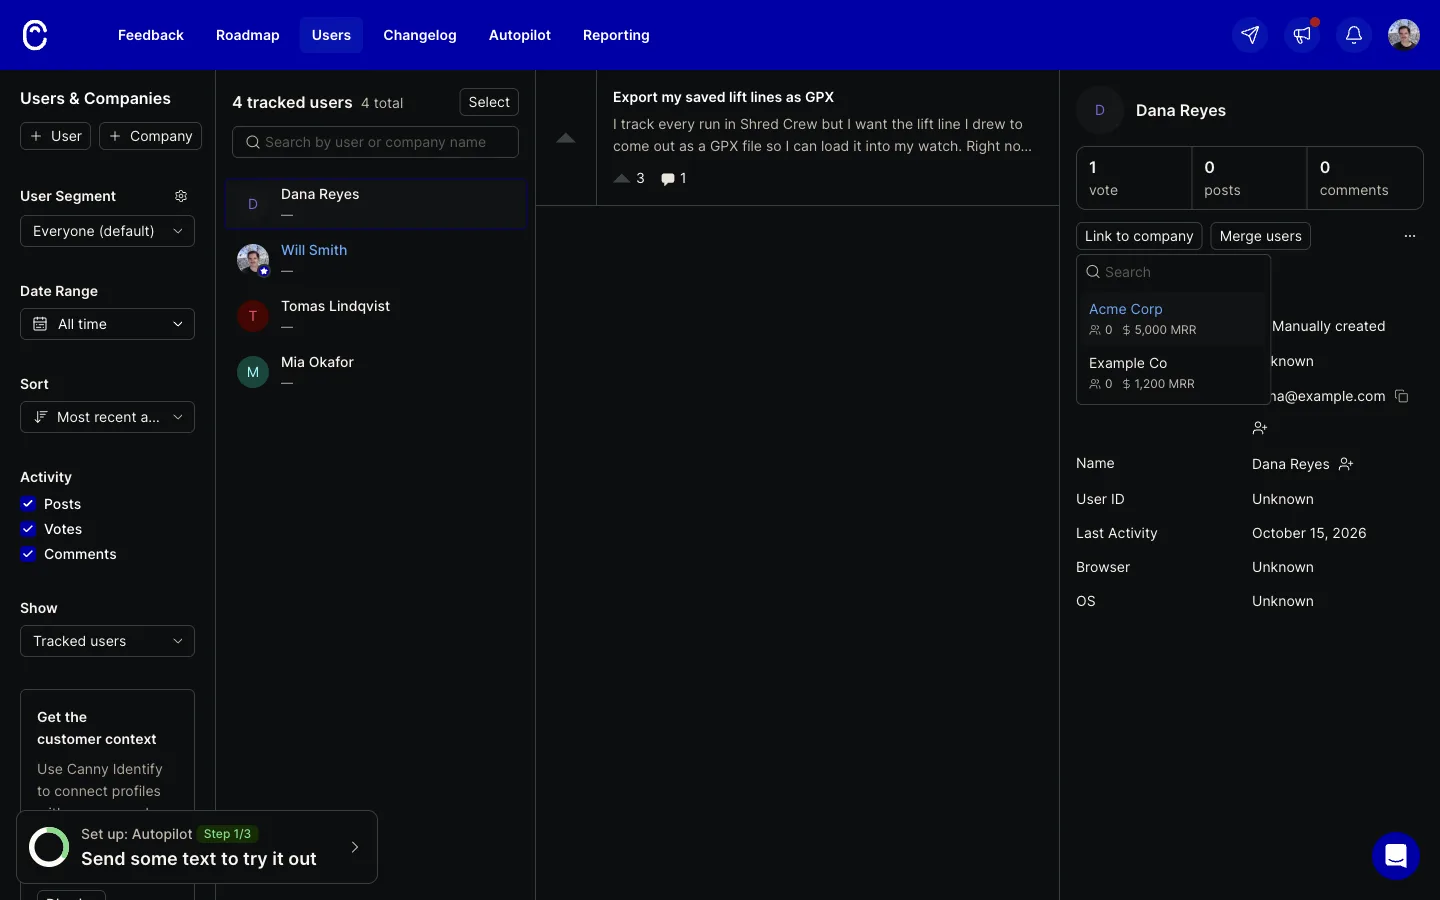Uncheck the Posts activity checkbox
This screenshot has width=1440, height=900.
pos(28,504)
